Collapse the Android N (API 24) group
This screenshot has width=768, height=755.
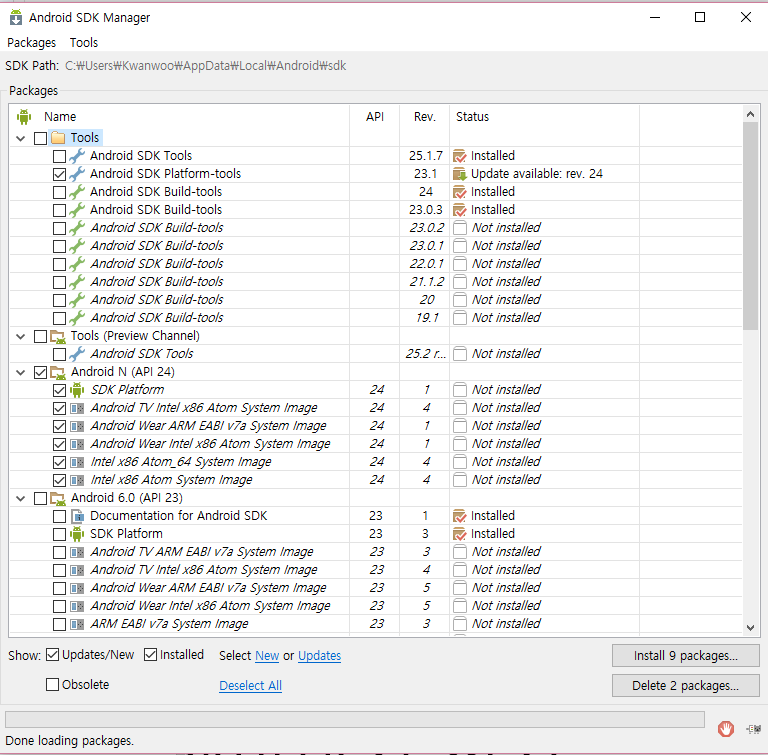(x=21, y=372)
